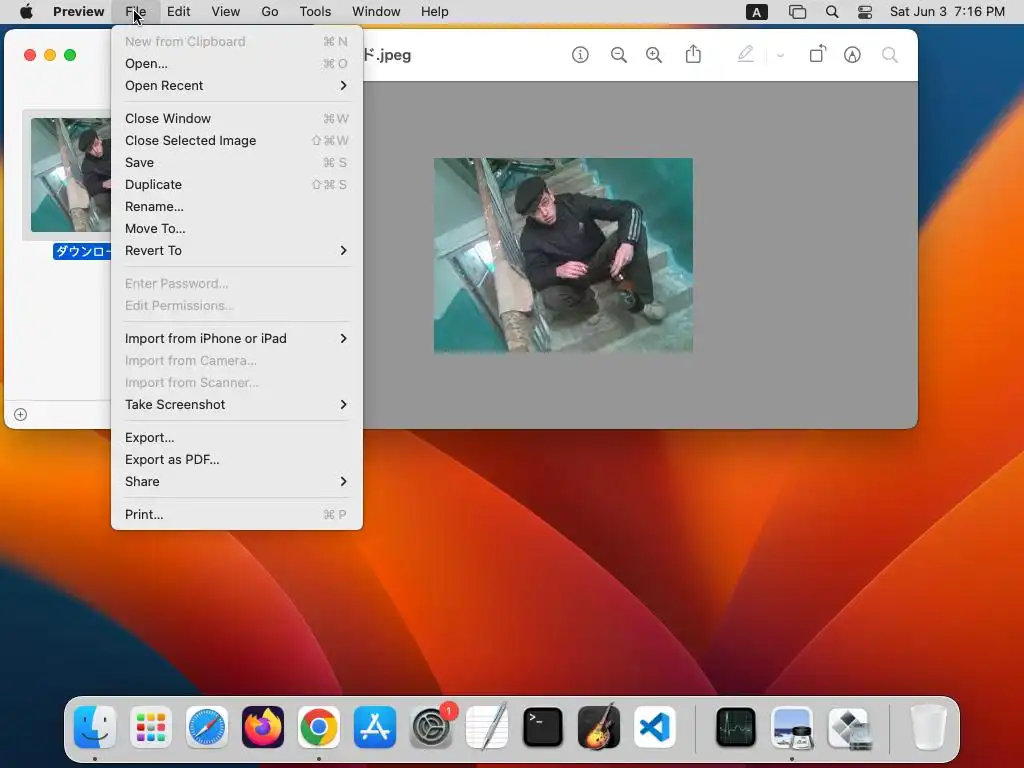Open Launchpad from the Dock
The height and width of the screenshot is (768, 1024).
(151, 727)
